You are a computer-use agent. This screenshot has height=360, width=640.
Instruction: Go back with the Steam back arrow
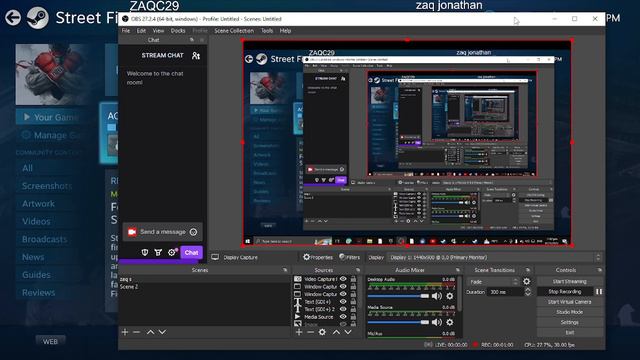13,18
